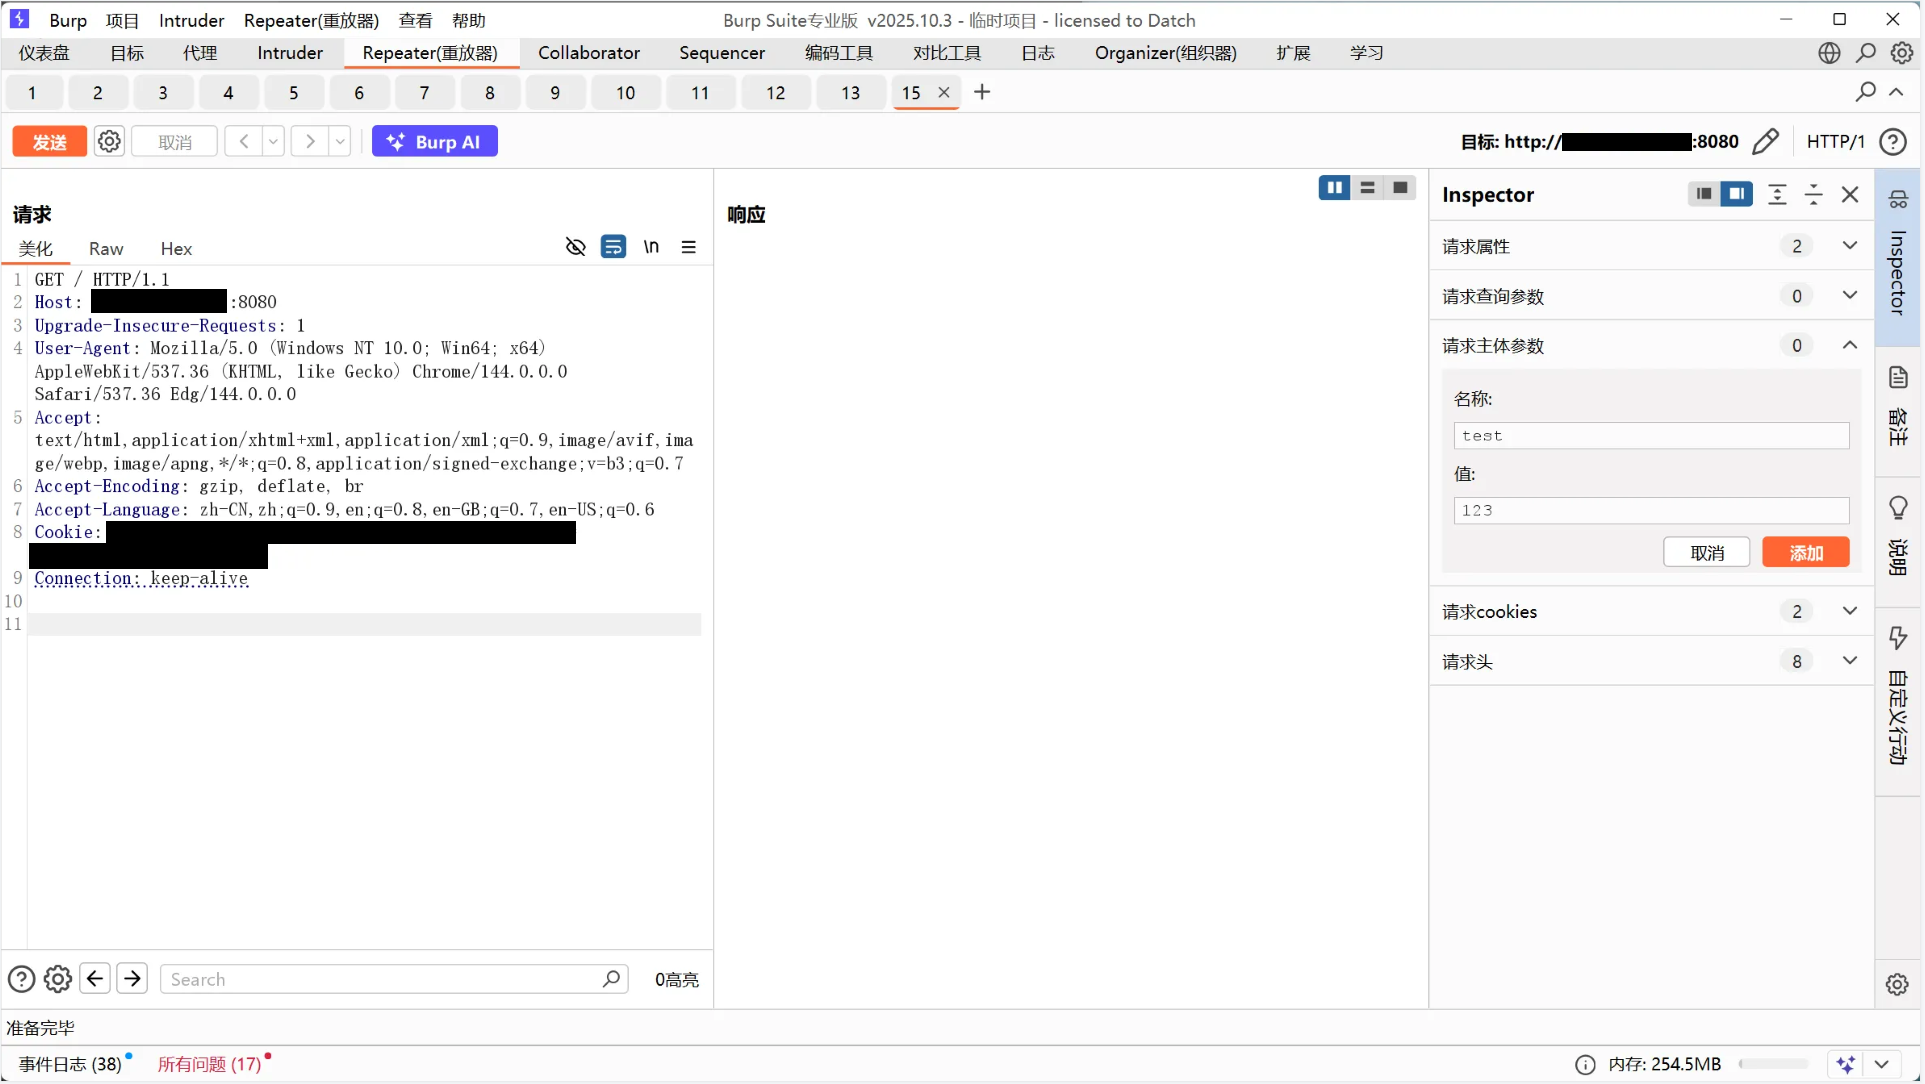This screenshot has height=1084, width=1925.
Task: Open Burp AI sparkle icon in status bar
Action: click(1846, 1065)
